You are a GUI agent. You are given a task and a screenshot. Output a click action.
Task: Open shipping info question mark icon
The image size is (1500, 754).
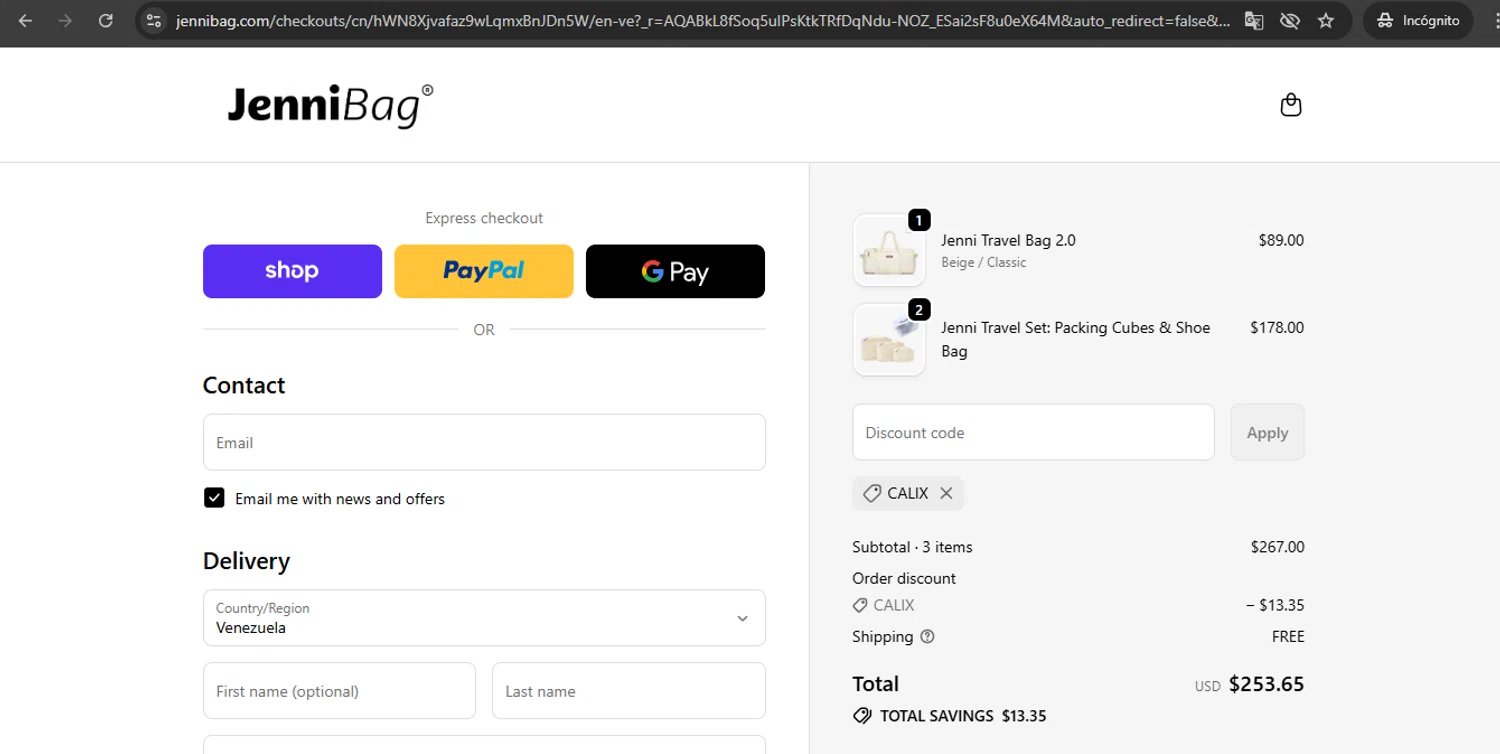[927, 637]
